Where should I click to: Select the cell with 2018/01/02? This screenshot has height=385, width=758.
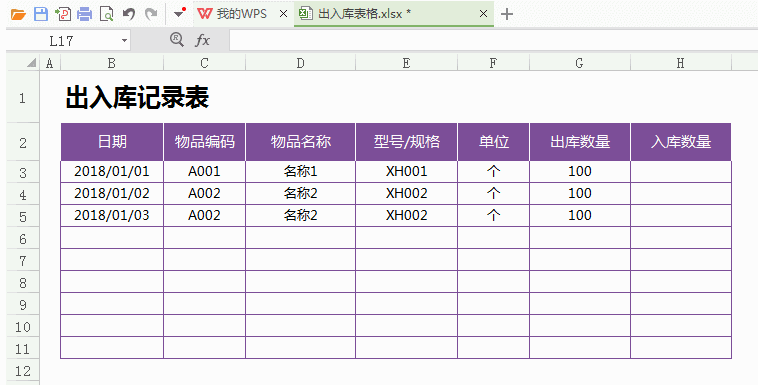[112, 193]
